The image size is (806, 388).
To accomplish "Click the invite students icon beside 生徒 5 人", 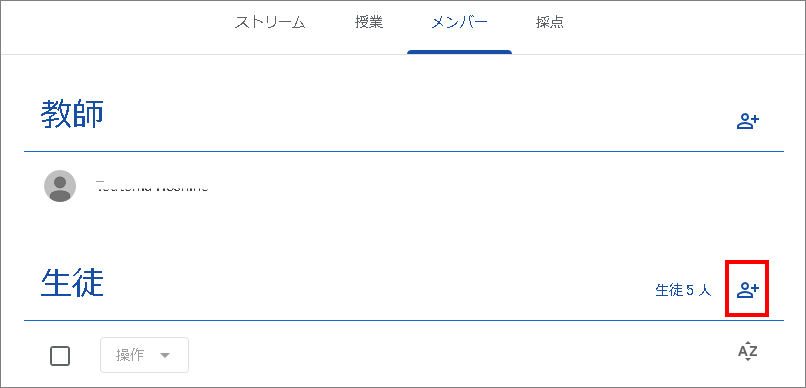I will [748, 290].
